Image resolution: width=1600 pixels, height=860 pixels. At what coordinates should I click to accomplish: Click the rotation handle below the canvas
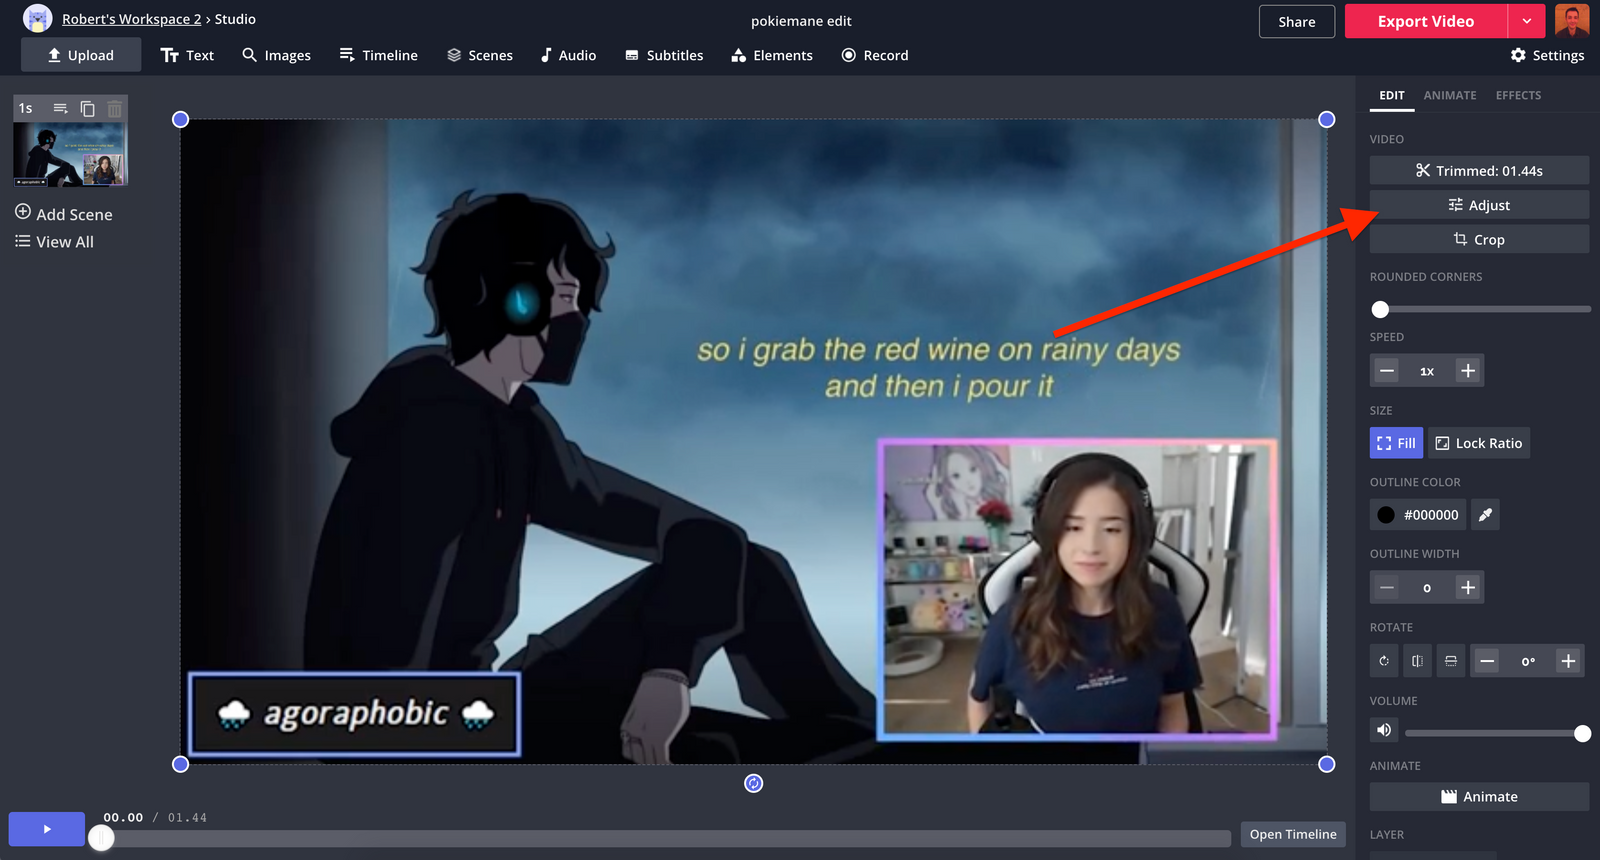click(754, 783)
